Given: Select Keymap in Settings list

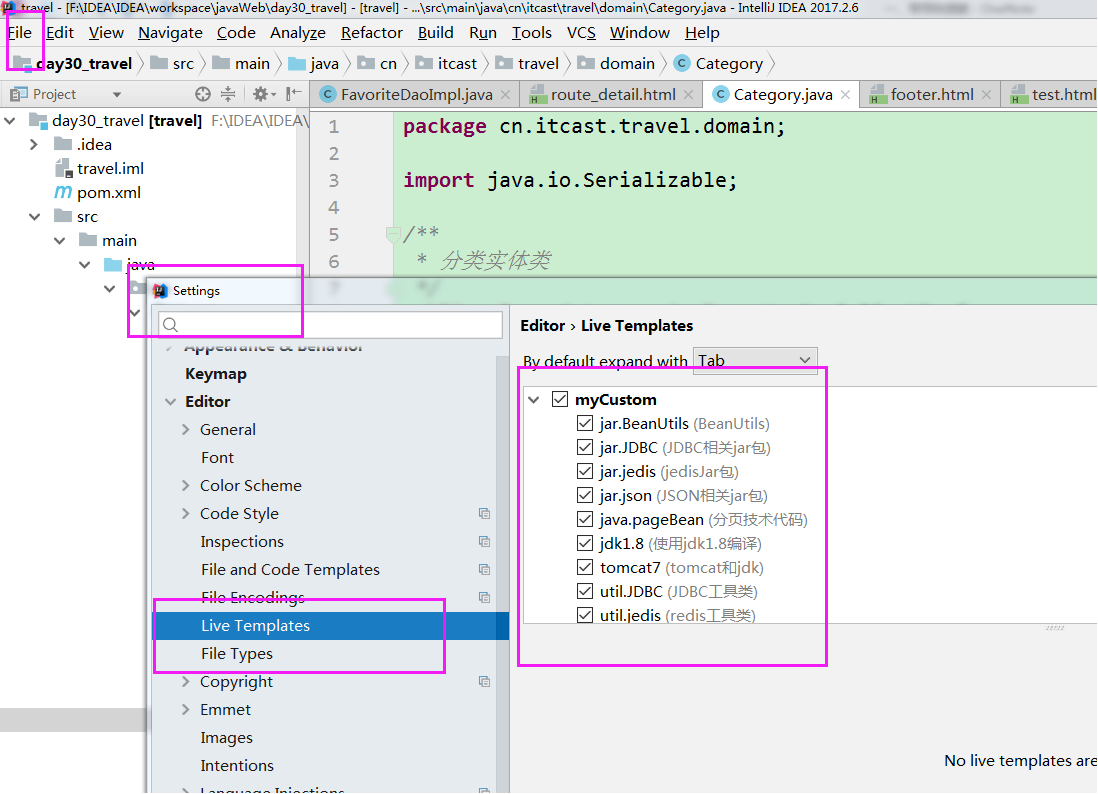Looking at the screenshot, I should (216, 374).
